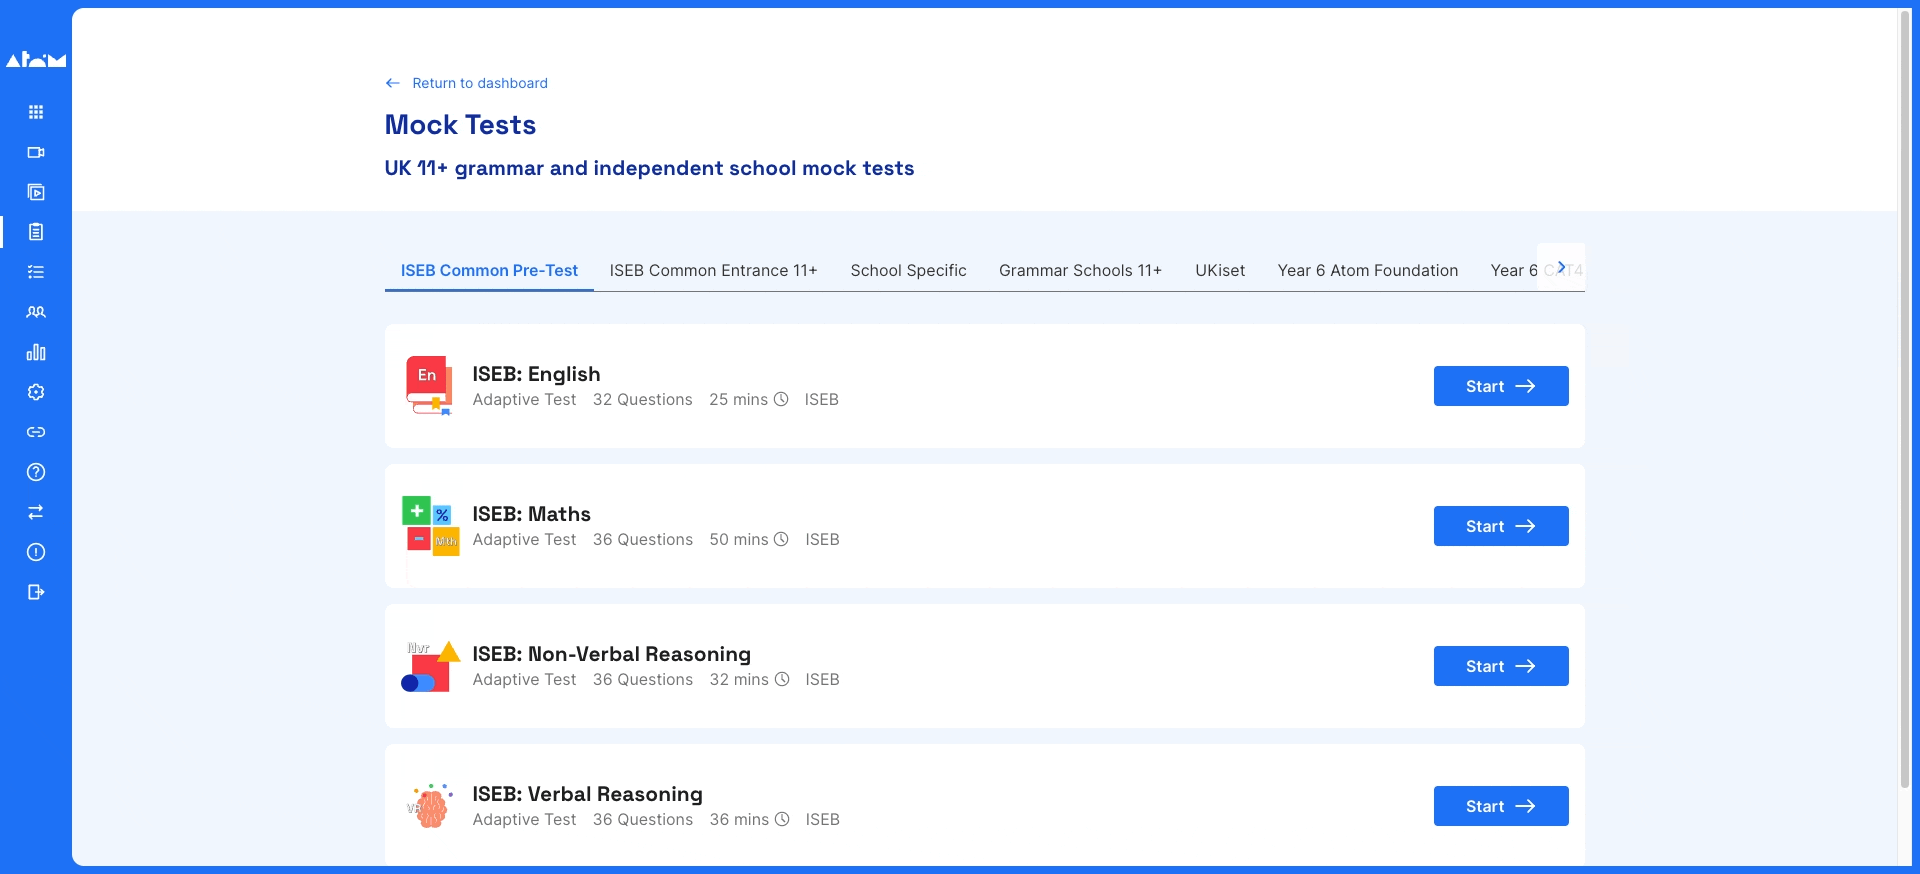Open the checklist tasks sidebar icon
The width and height of the screenshot is (1920, 874).
click(36, 272)
